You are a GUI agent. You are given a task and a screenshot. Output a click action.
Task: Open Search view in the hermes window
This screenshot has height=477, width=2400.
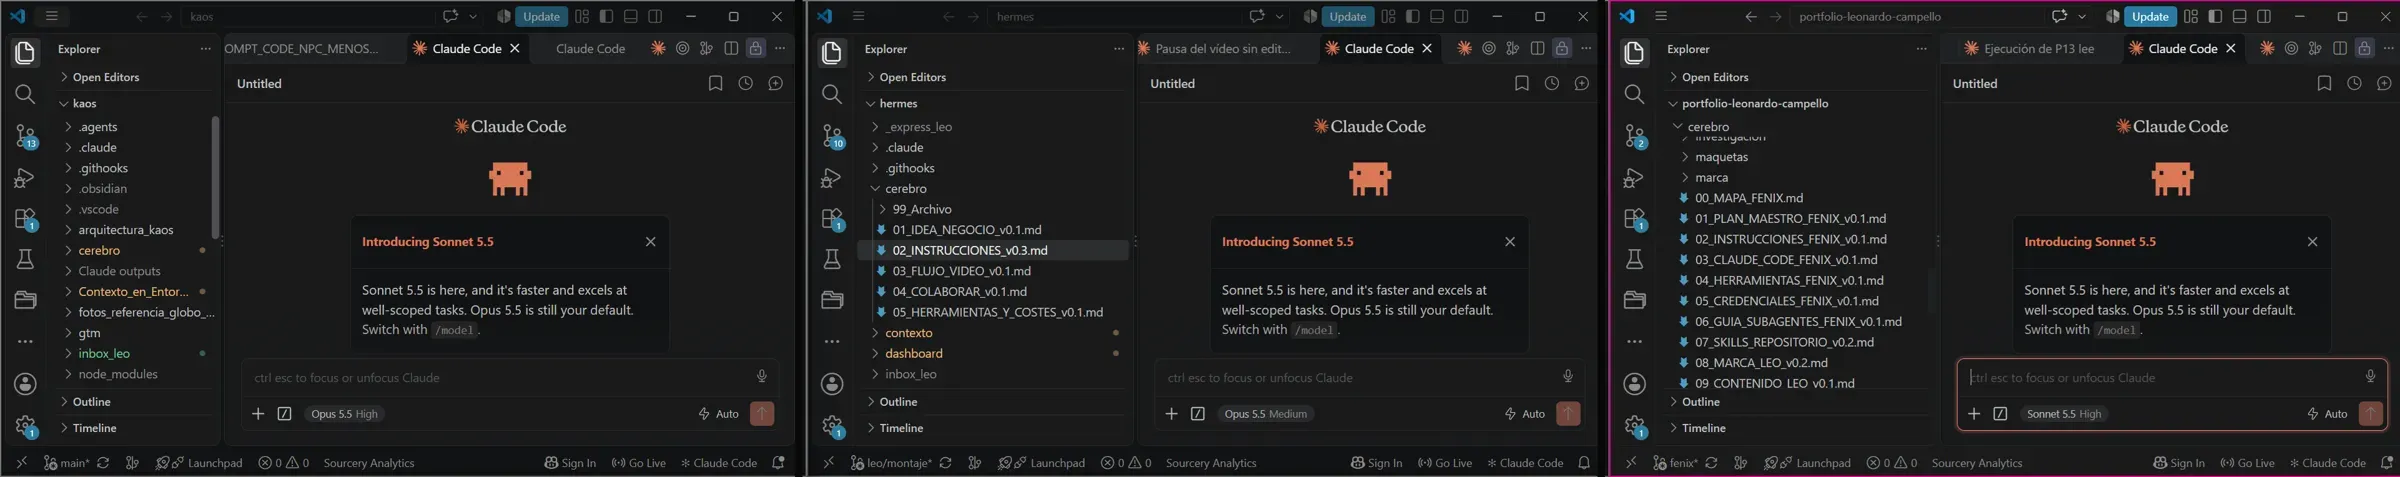(831, 94)
